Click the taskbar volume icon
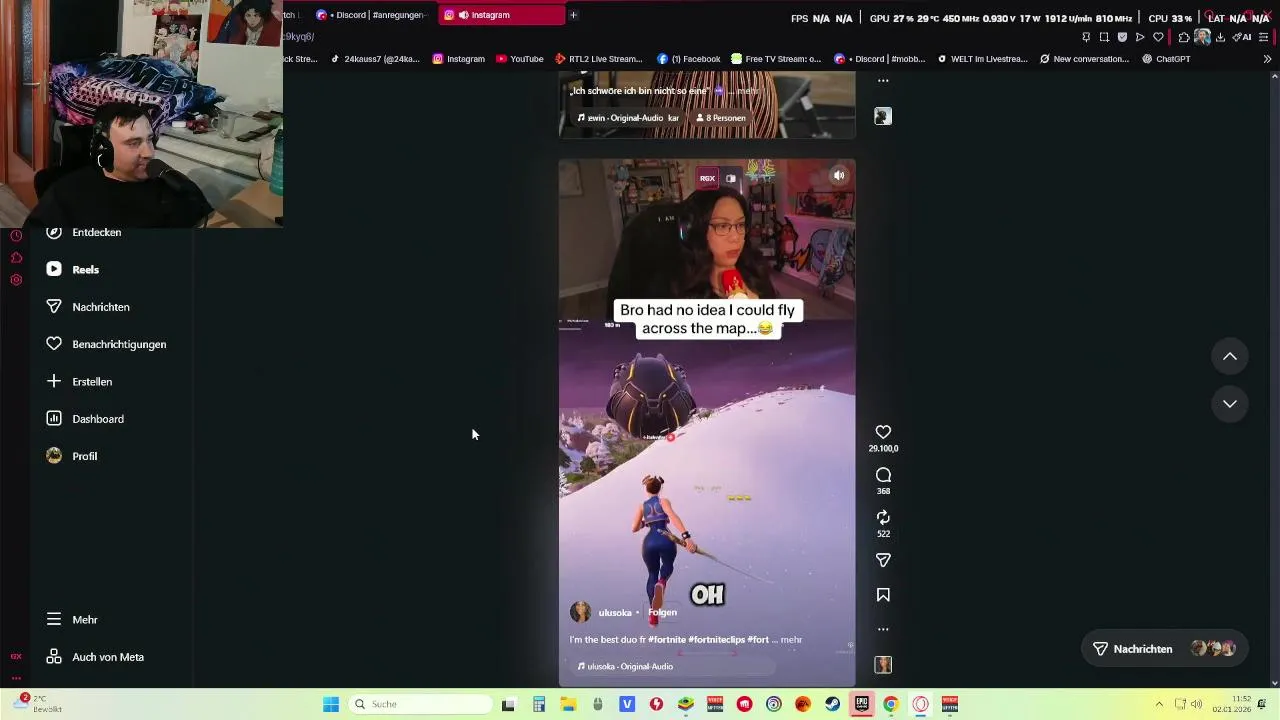This screenshot has height=720, width=1280. pos(1196,704)
